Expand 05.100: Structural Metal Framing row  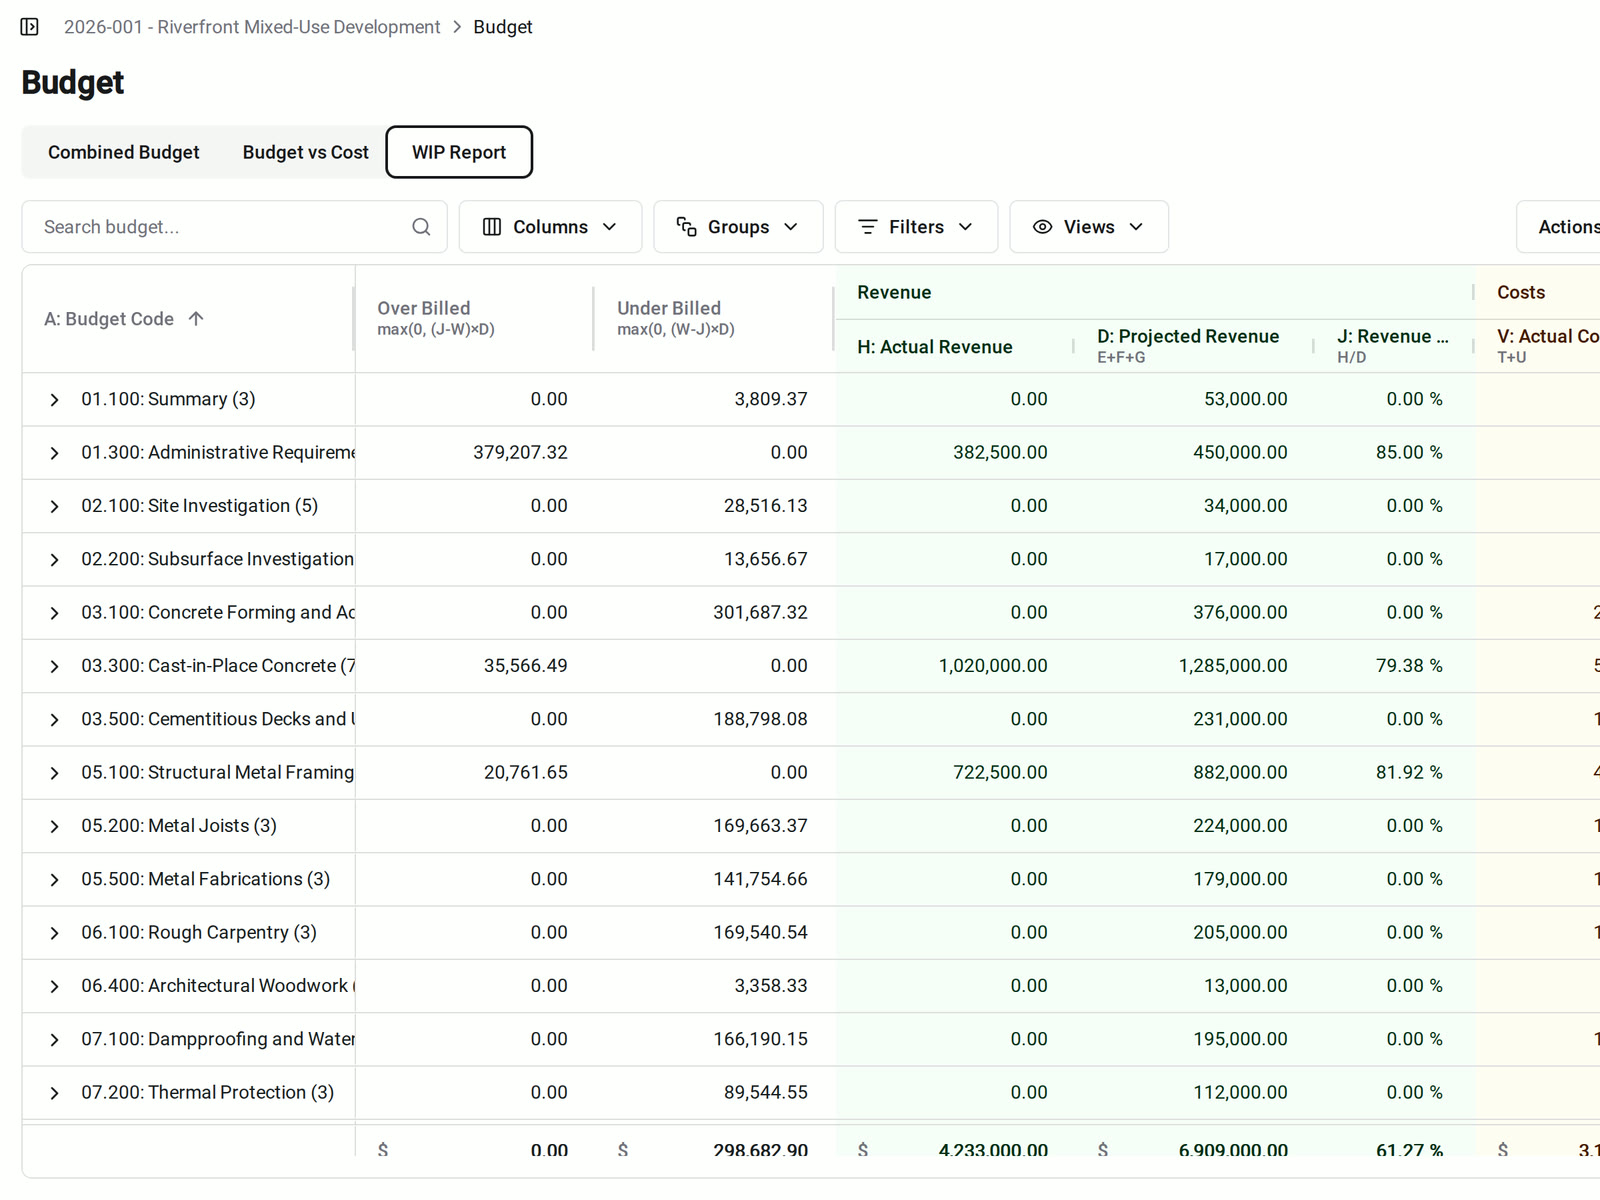pos(54,773)
